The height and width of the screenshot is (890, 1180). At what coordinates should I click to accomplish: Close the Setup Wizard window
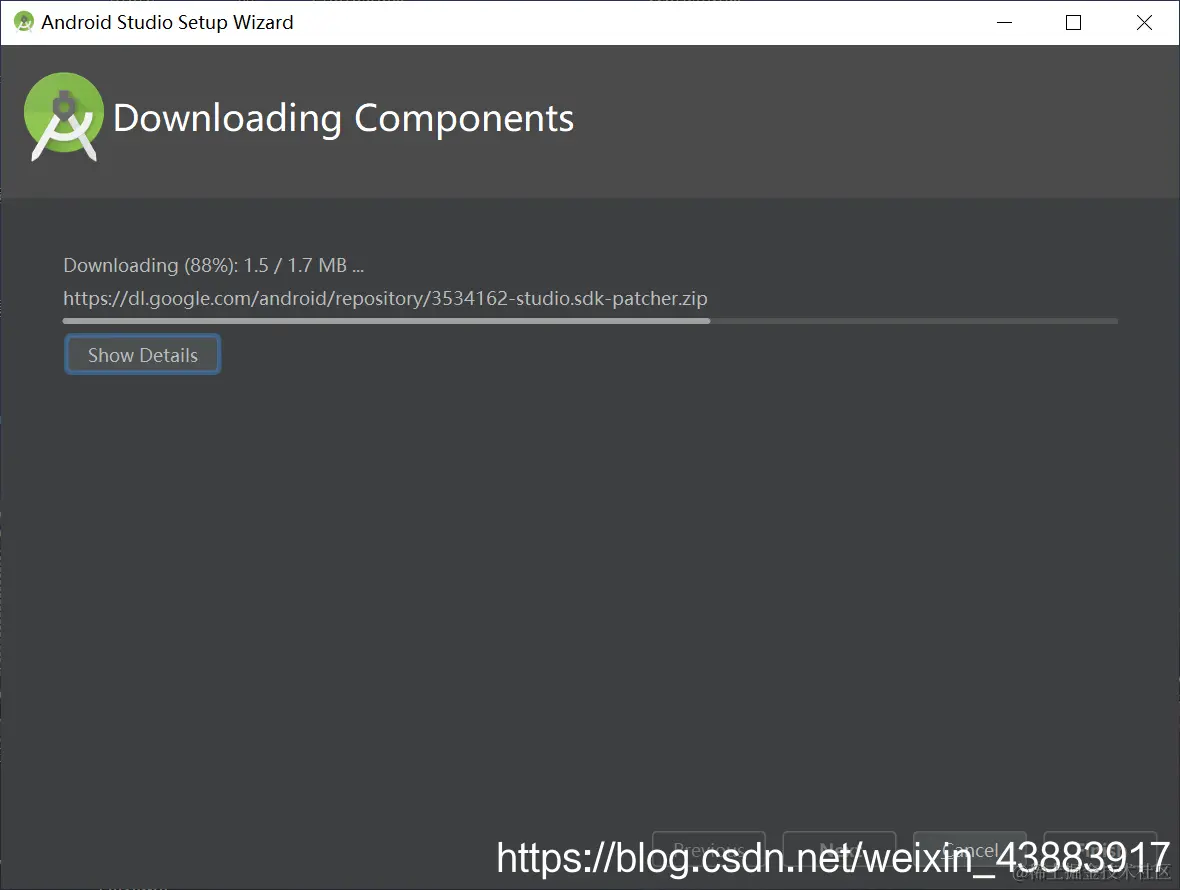point(1144,23)
